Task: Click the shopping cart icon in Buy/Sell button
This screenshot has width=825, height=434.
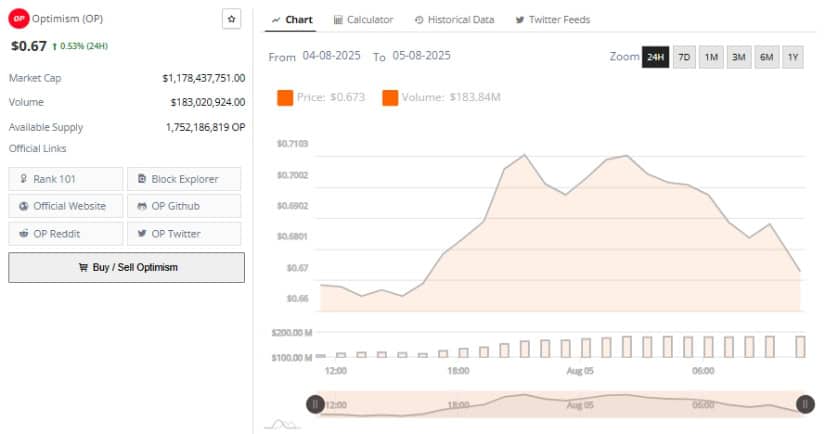Action: coord(83,267)
